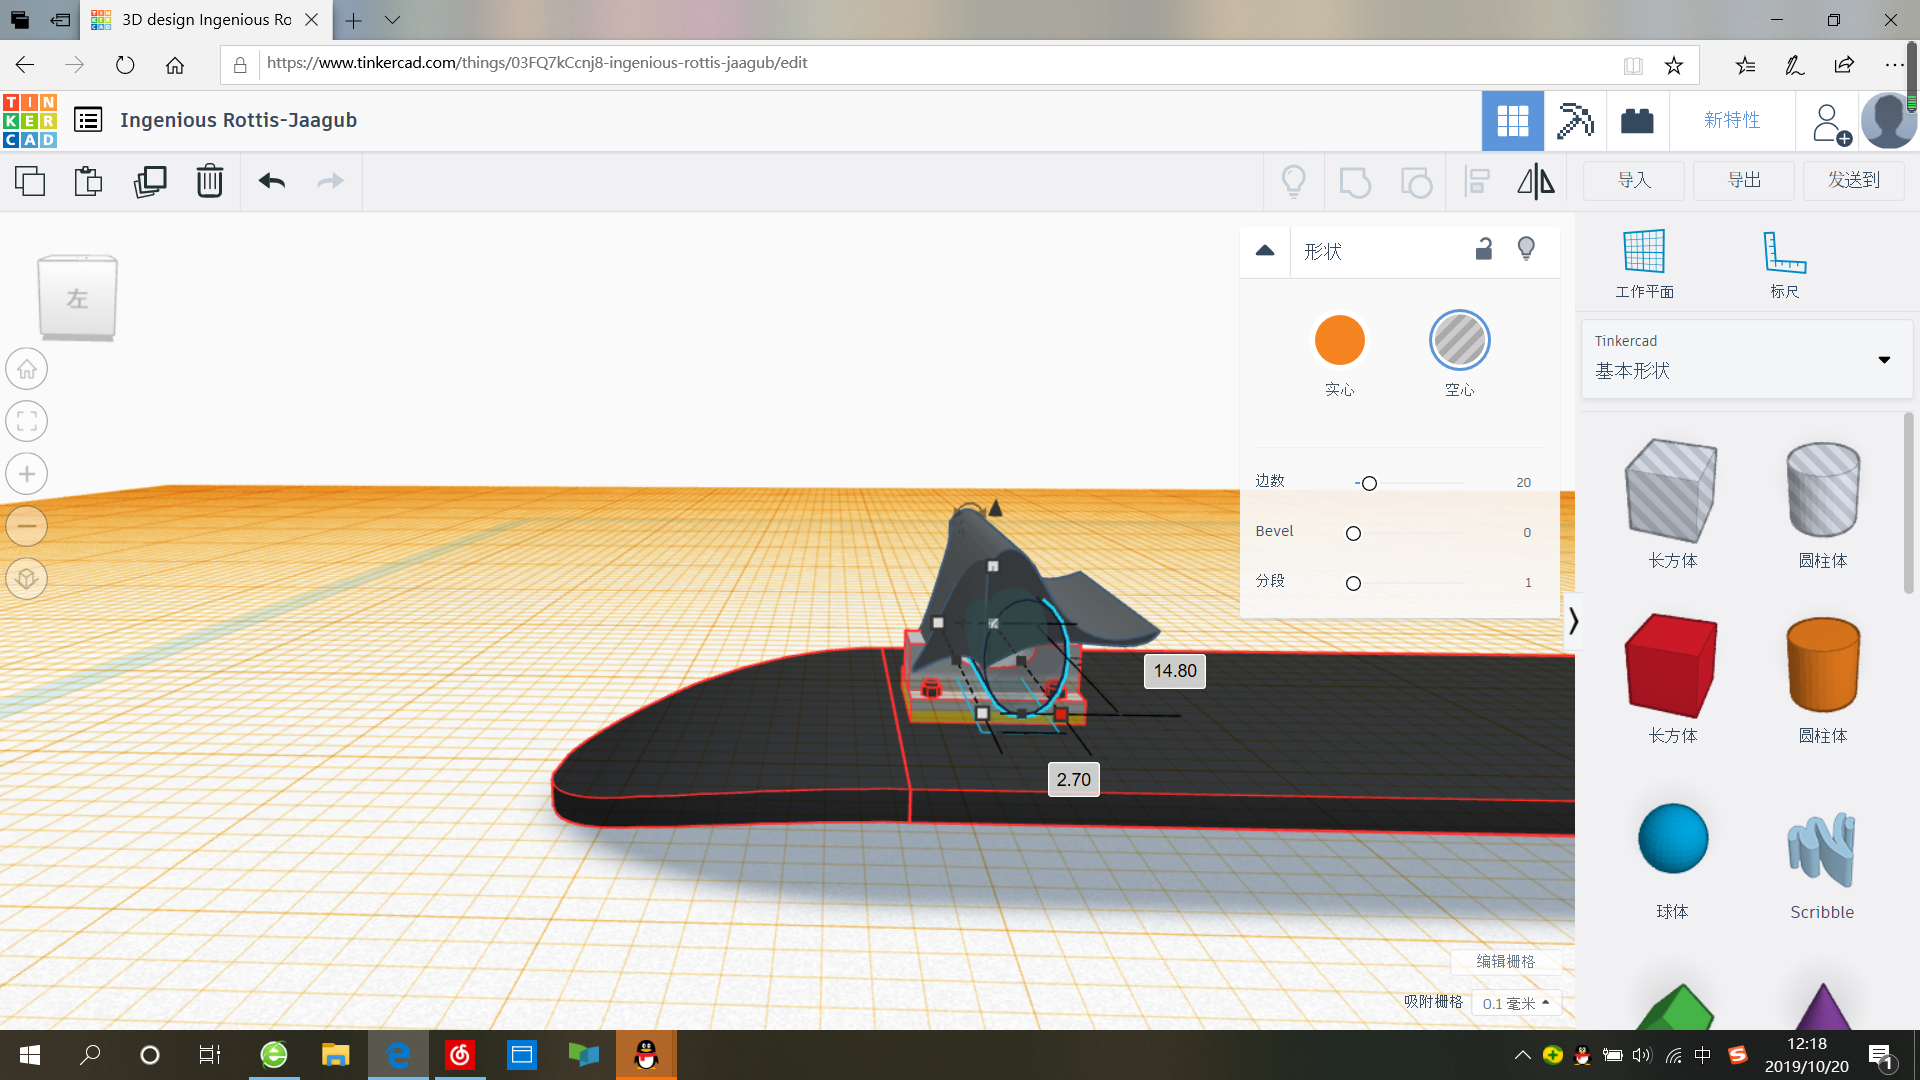Click the Send To button

coord(1854,180)
